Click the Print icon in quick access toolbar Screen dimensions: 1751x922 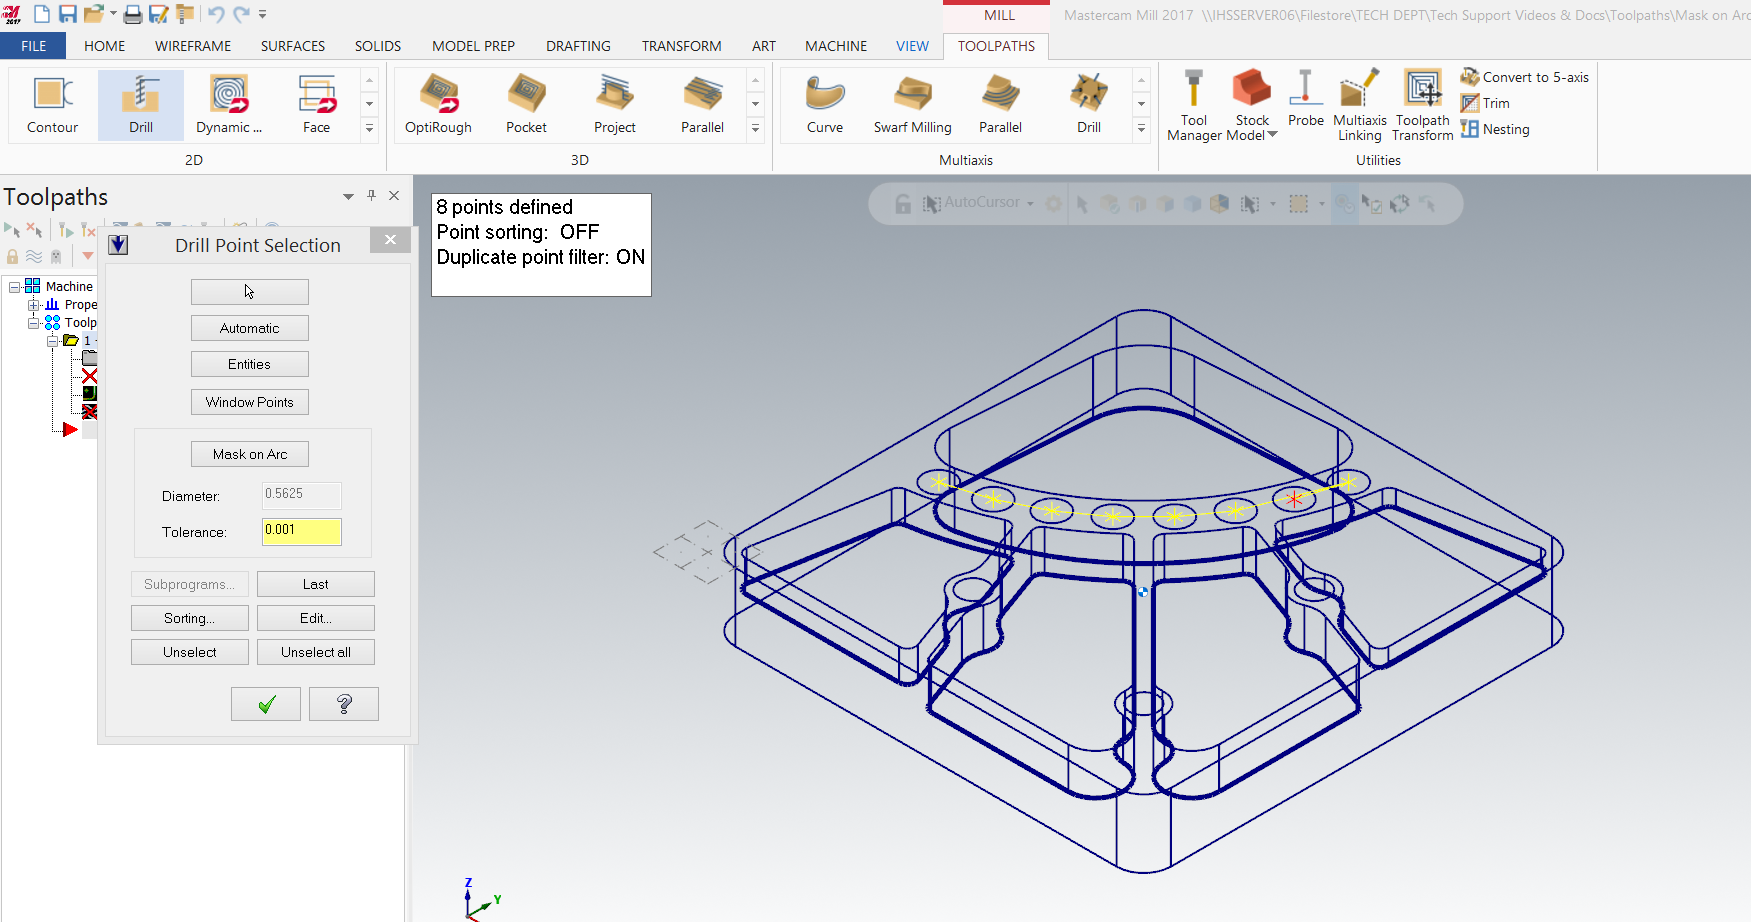click(132, 14)
